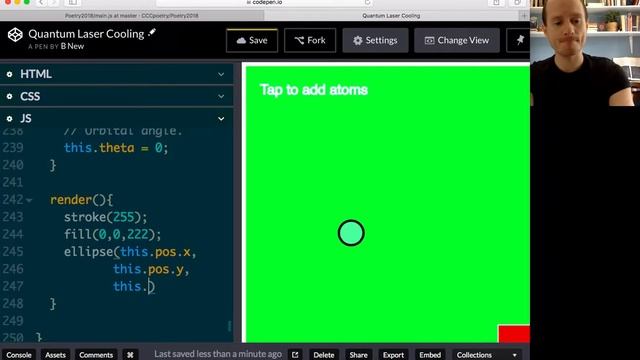Image resolution: width=640 pixels, height=360 pixels.
Task: Expand the HTML panel dropdown chevron
Action: point(221,74)
